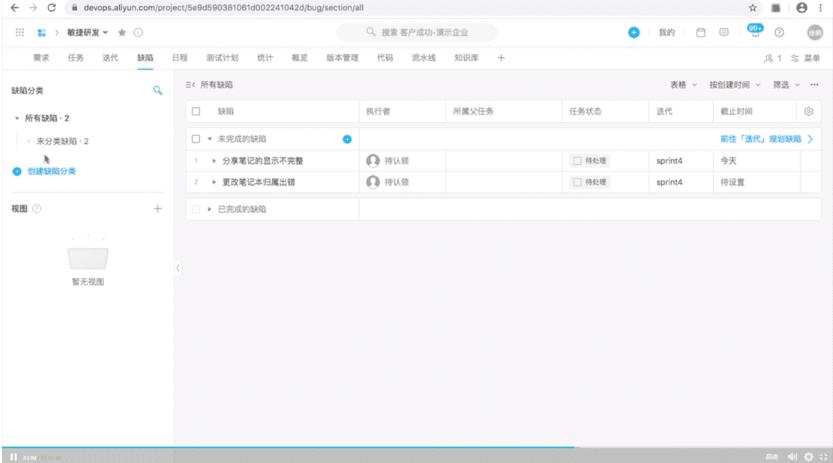This screenshot has width=833, height=463.
Task: Open defect 分享笔记的显示不完整
Action: click(262, 160)
